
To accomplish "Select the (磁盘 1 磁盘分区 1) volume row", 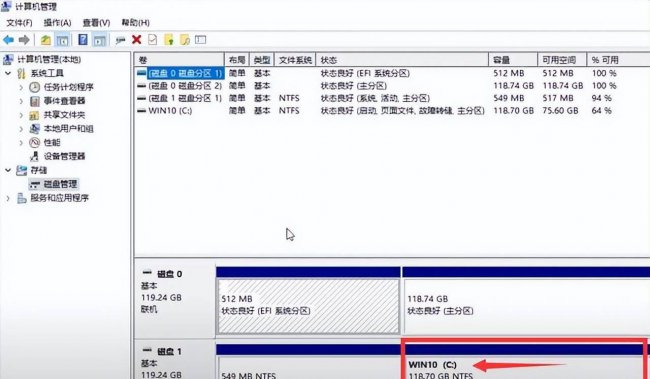I will click(x=392, y=98).
